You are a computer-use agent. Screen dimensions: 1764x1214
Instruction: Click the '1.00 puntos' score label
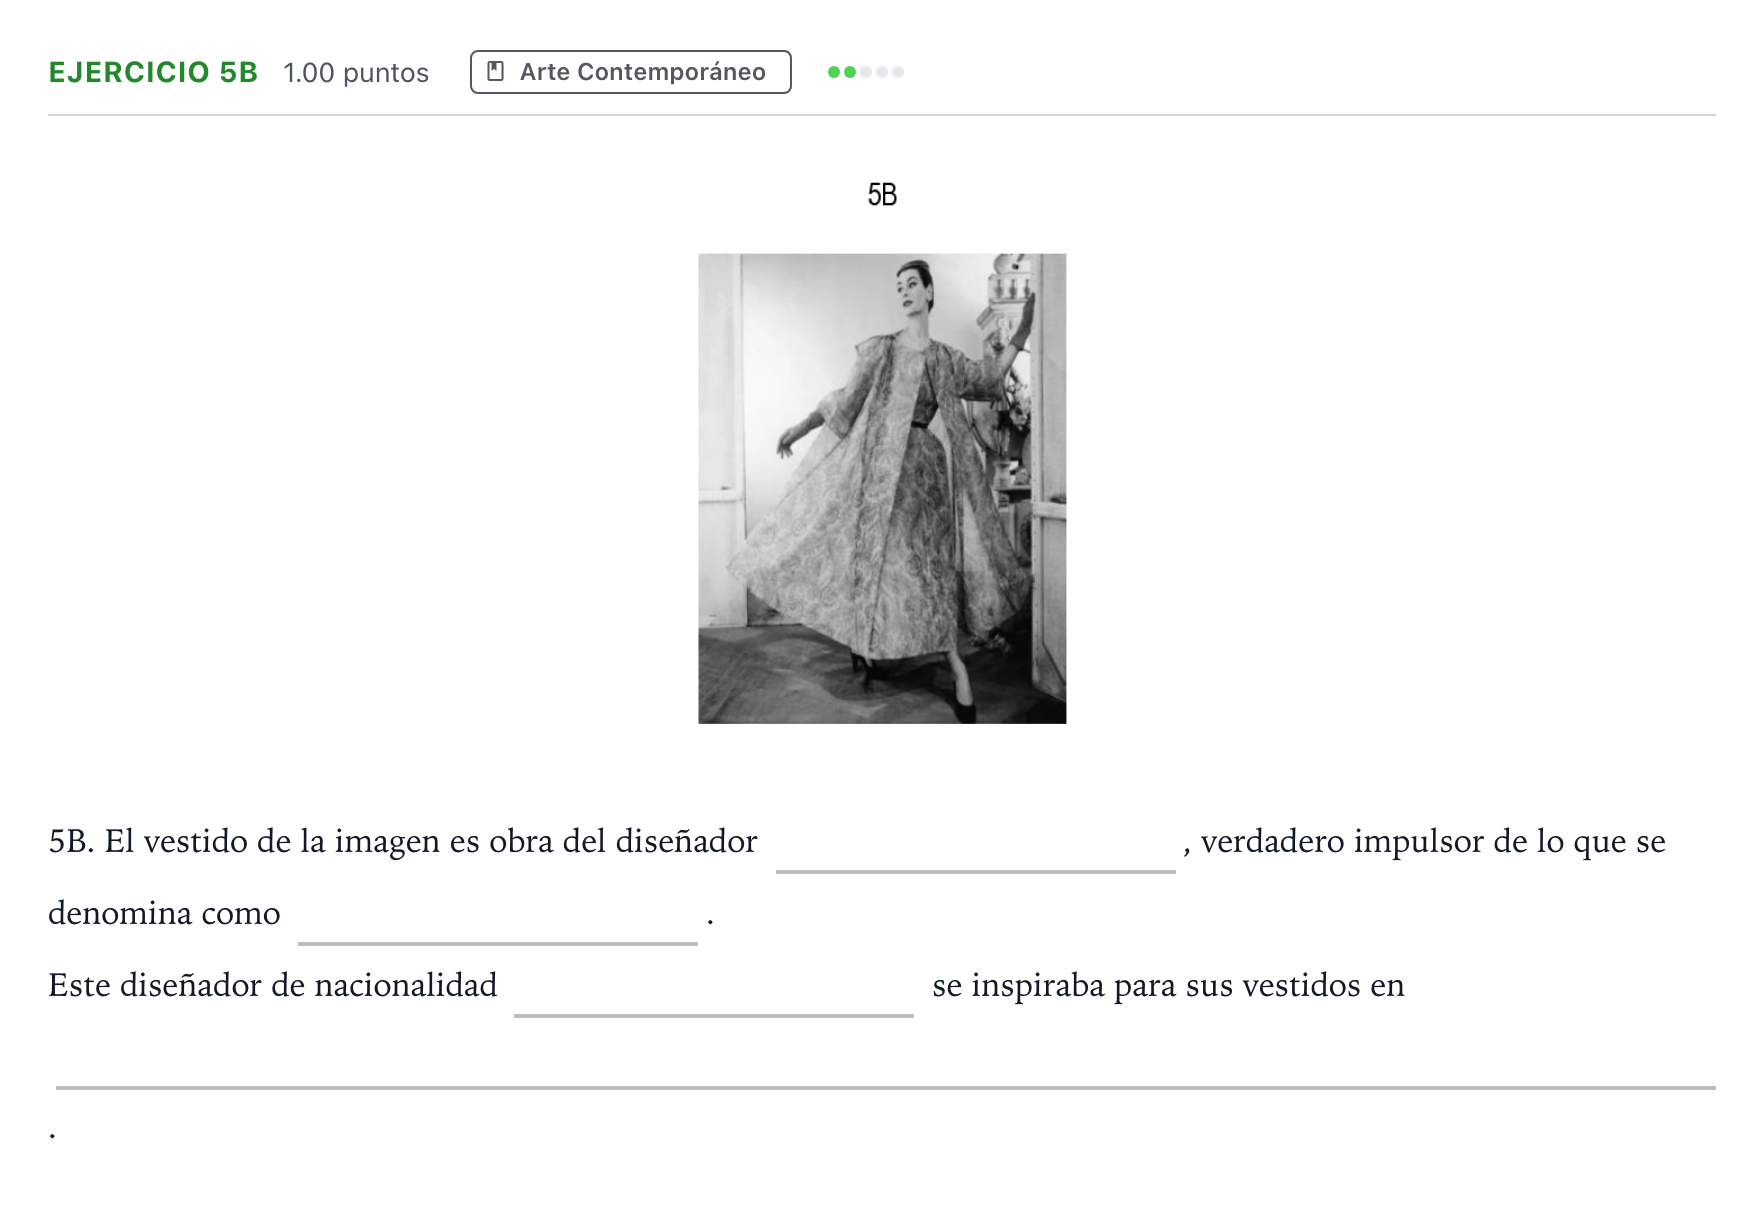pos(356,73)
